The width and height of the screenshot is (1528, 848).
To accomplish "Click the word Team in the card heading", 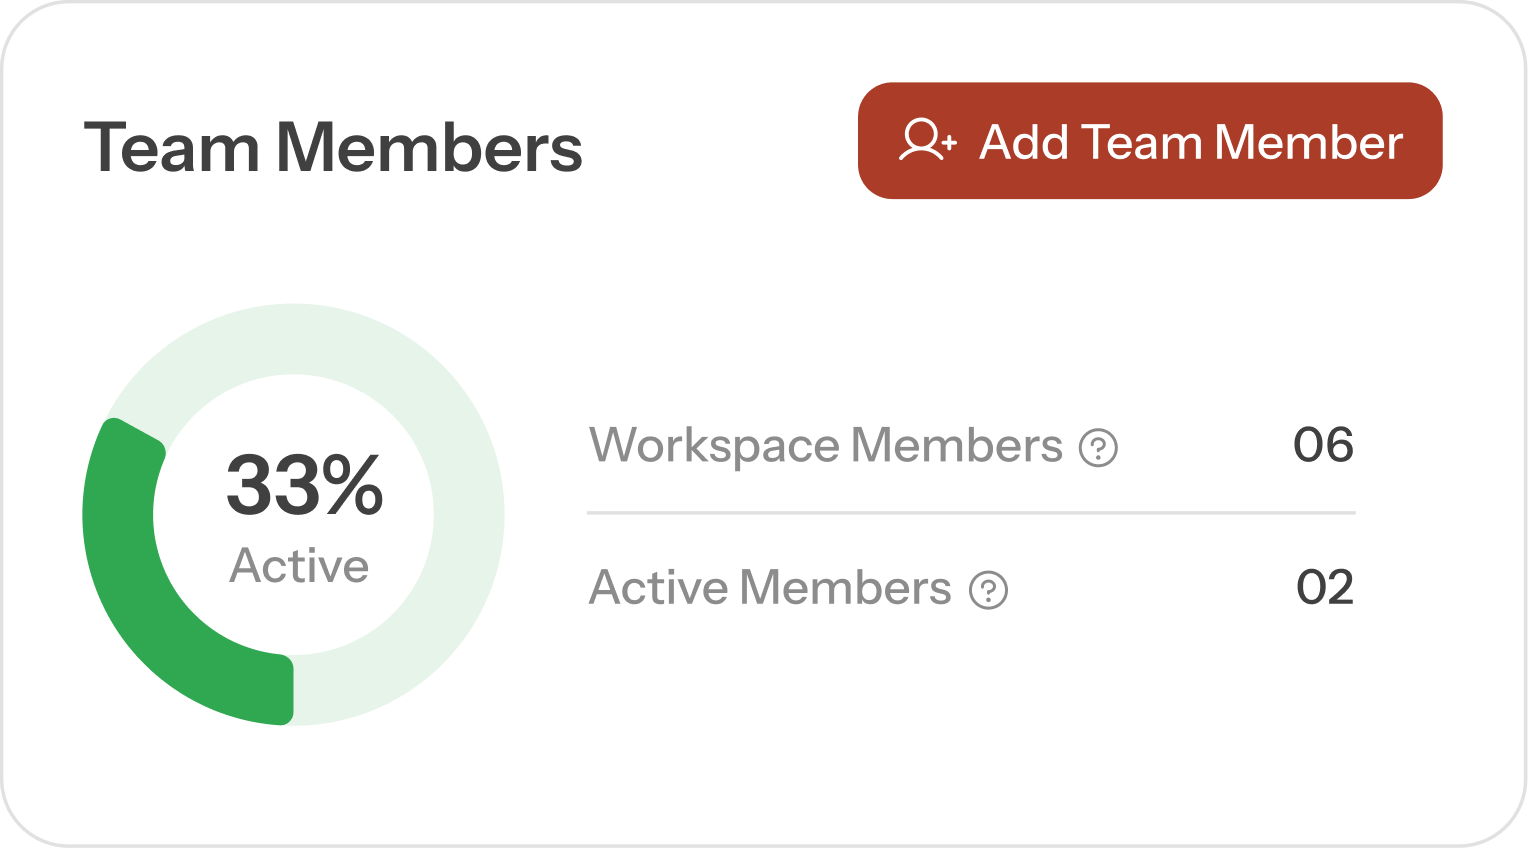I will [172, 148].
